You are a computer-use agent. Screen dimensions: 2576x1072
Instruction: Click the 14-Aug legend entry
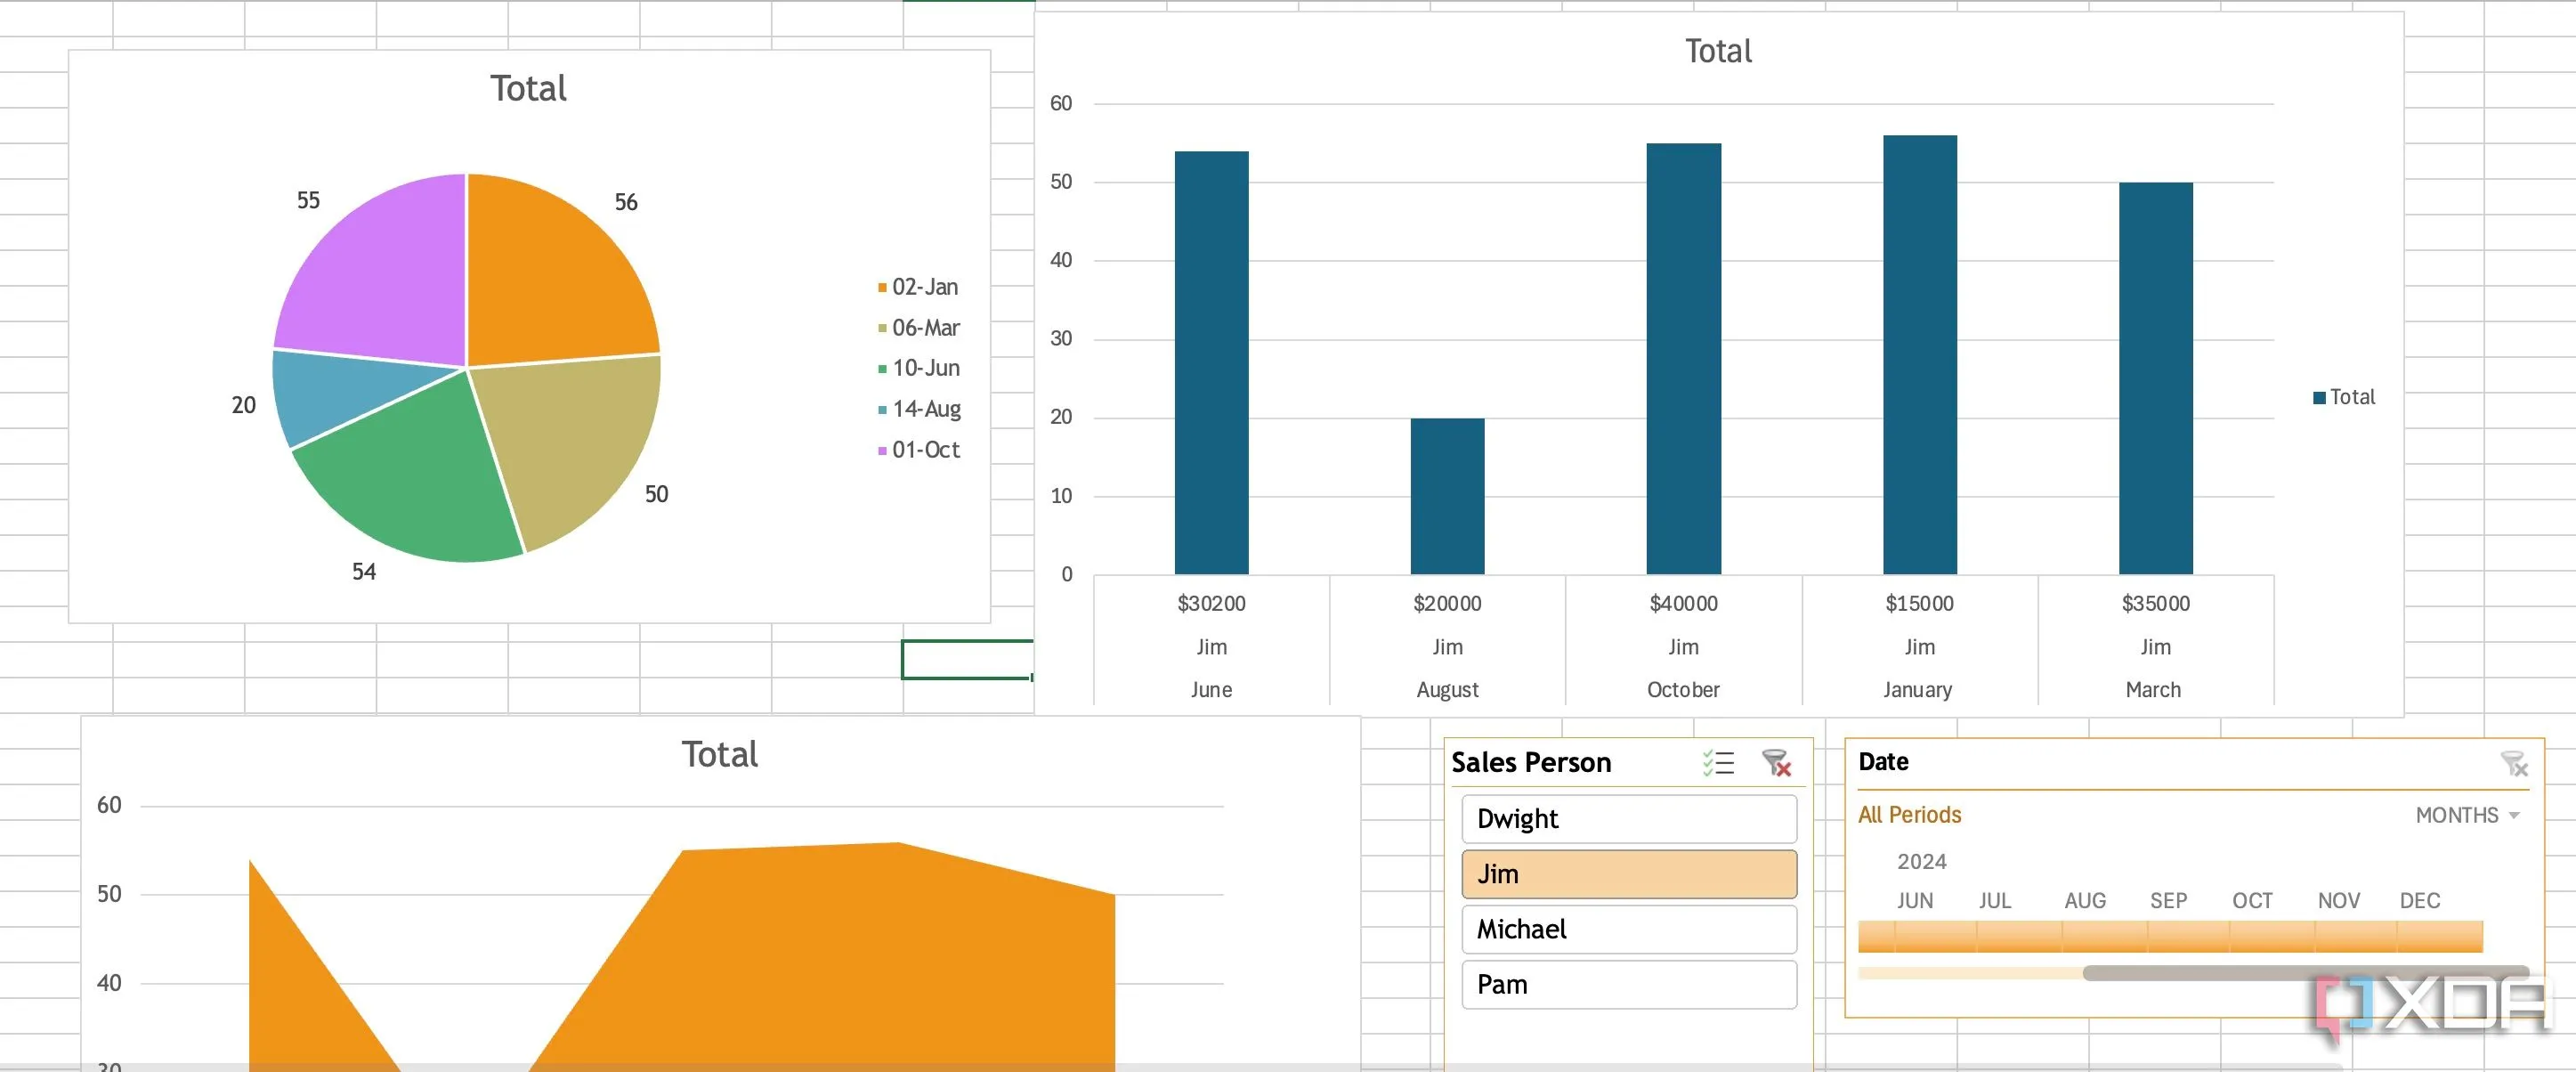(x=919, y=409)
